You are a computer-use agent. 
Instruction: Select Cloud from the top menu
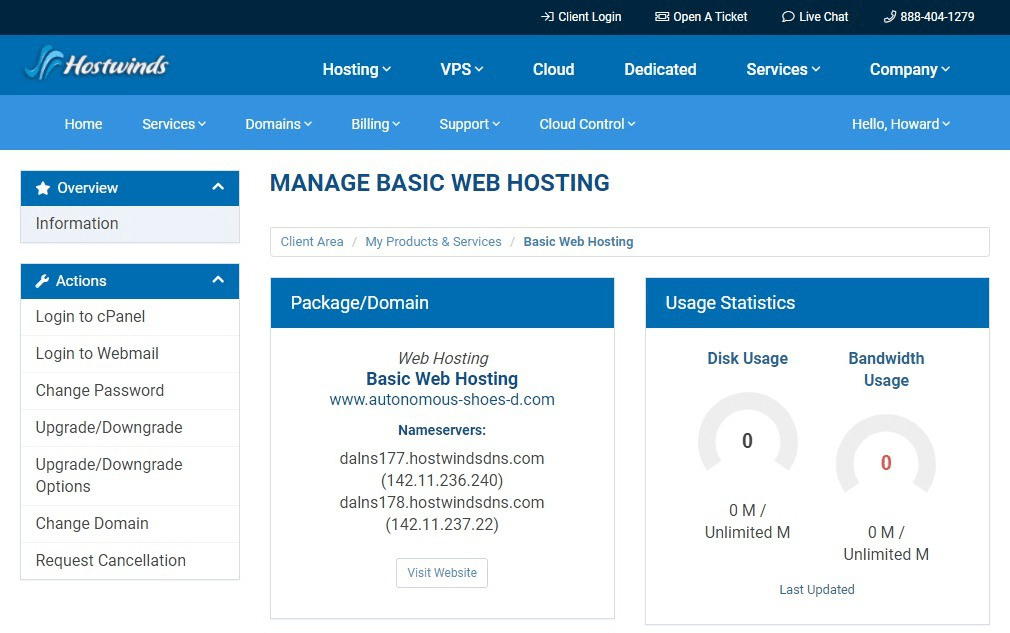553,69
